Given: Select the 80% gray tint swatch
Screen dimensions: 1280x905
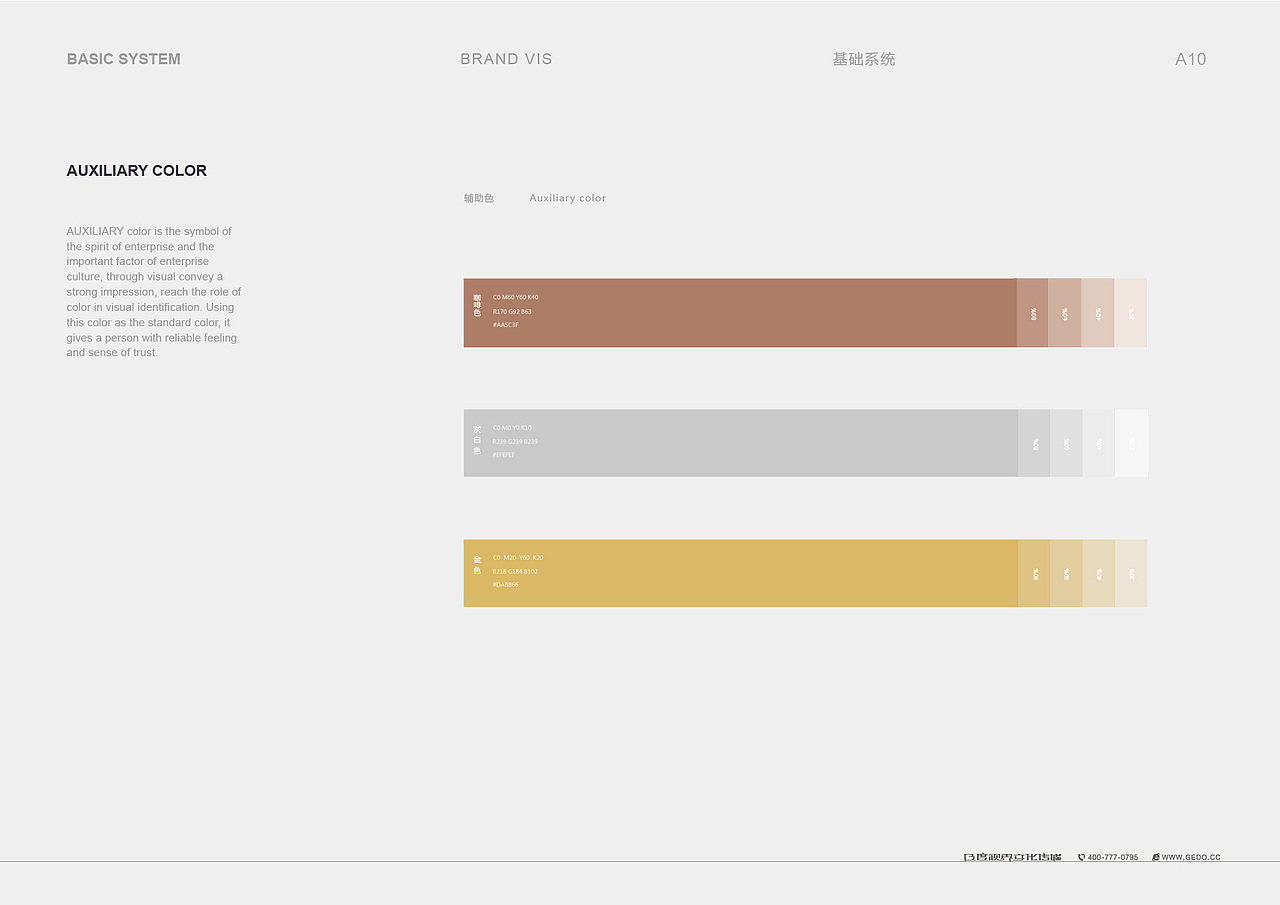Looking at the screenshot, I should [1034, 443].
